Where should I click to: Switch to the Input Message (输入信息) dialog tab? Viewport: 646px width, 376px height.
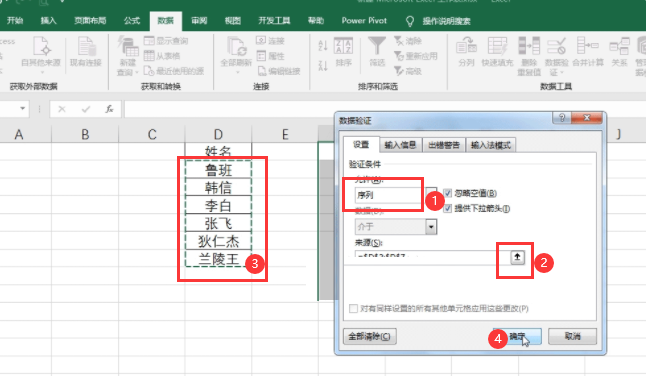(x=400, y=145)
